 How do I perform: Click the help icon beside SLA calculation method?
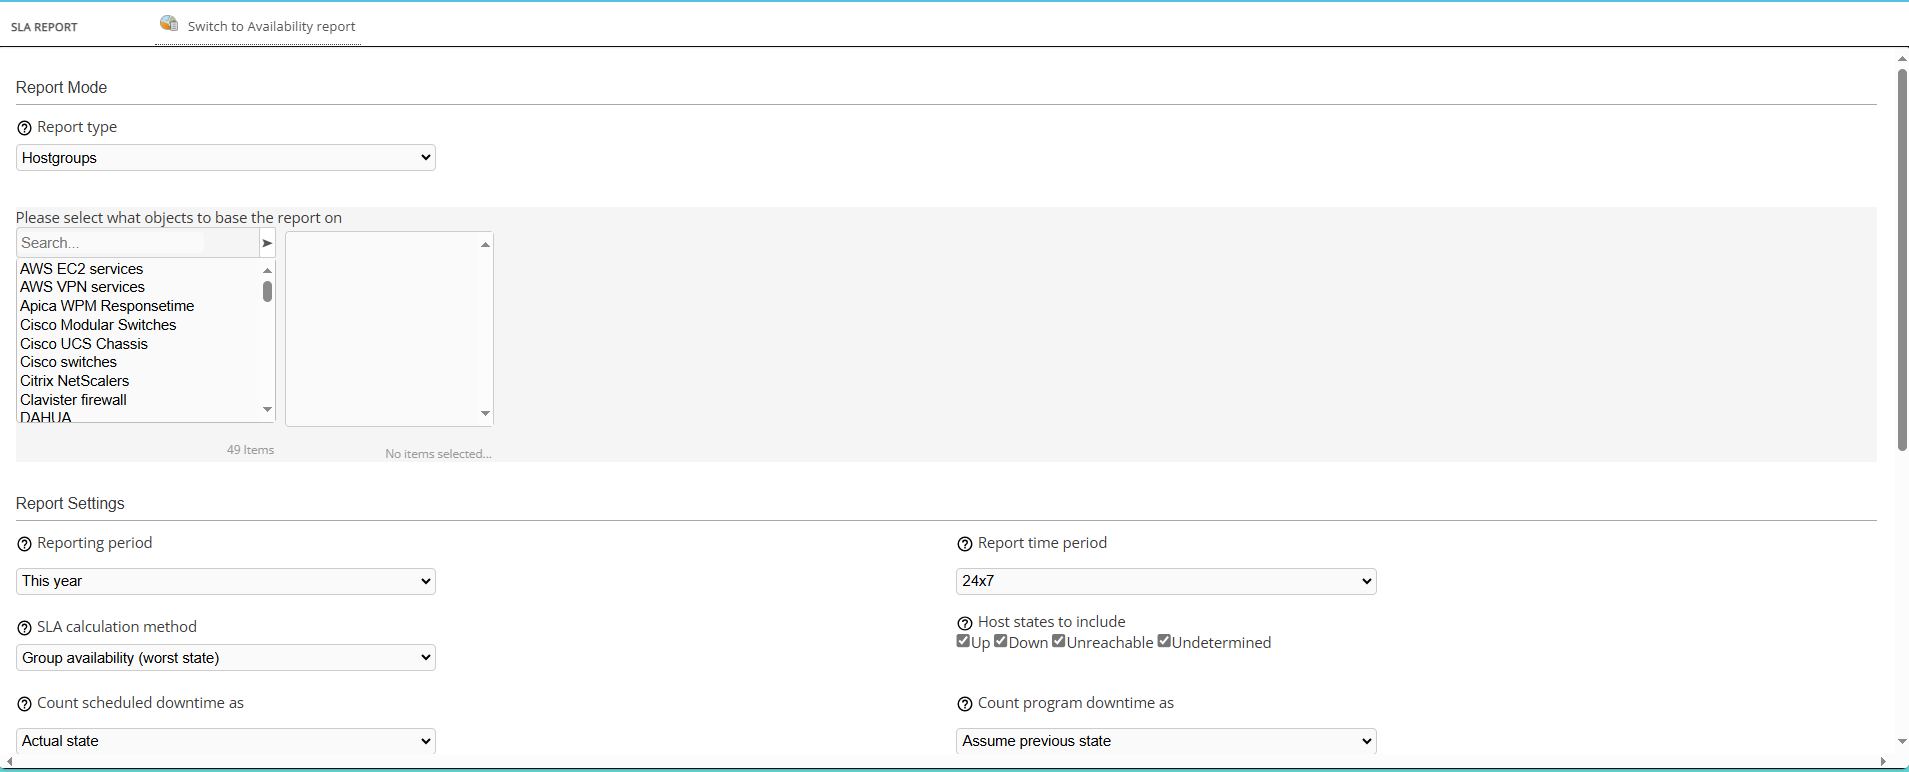24,628
